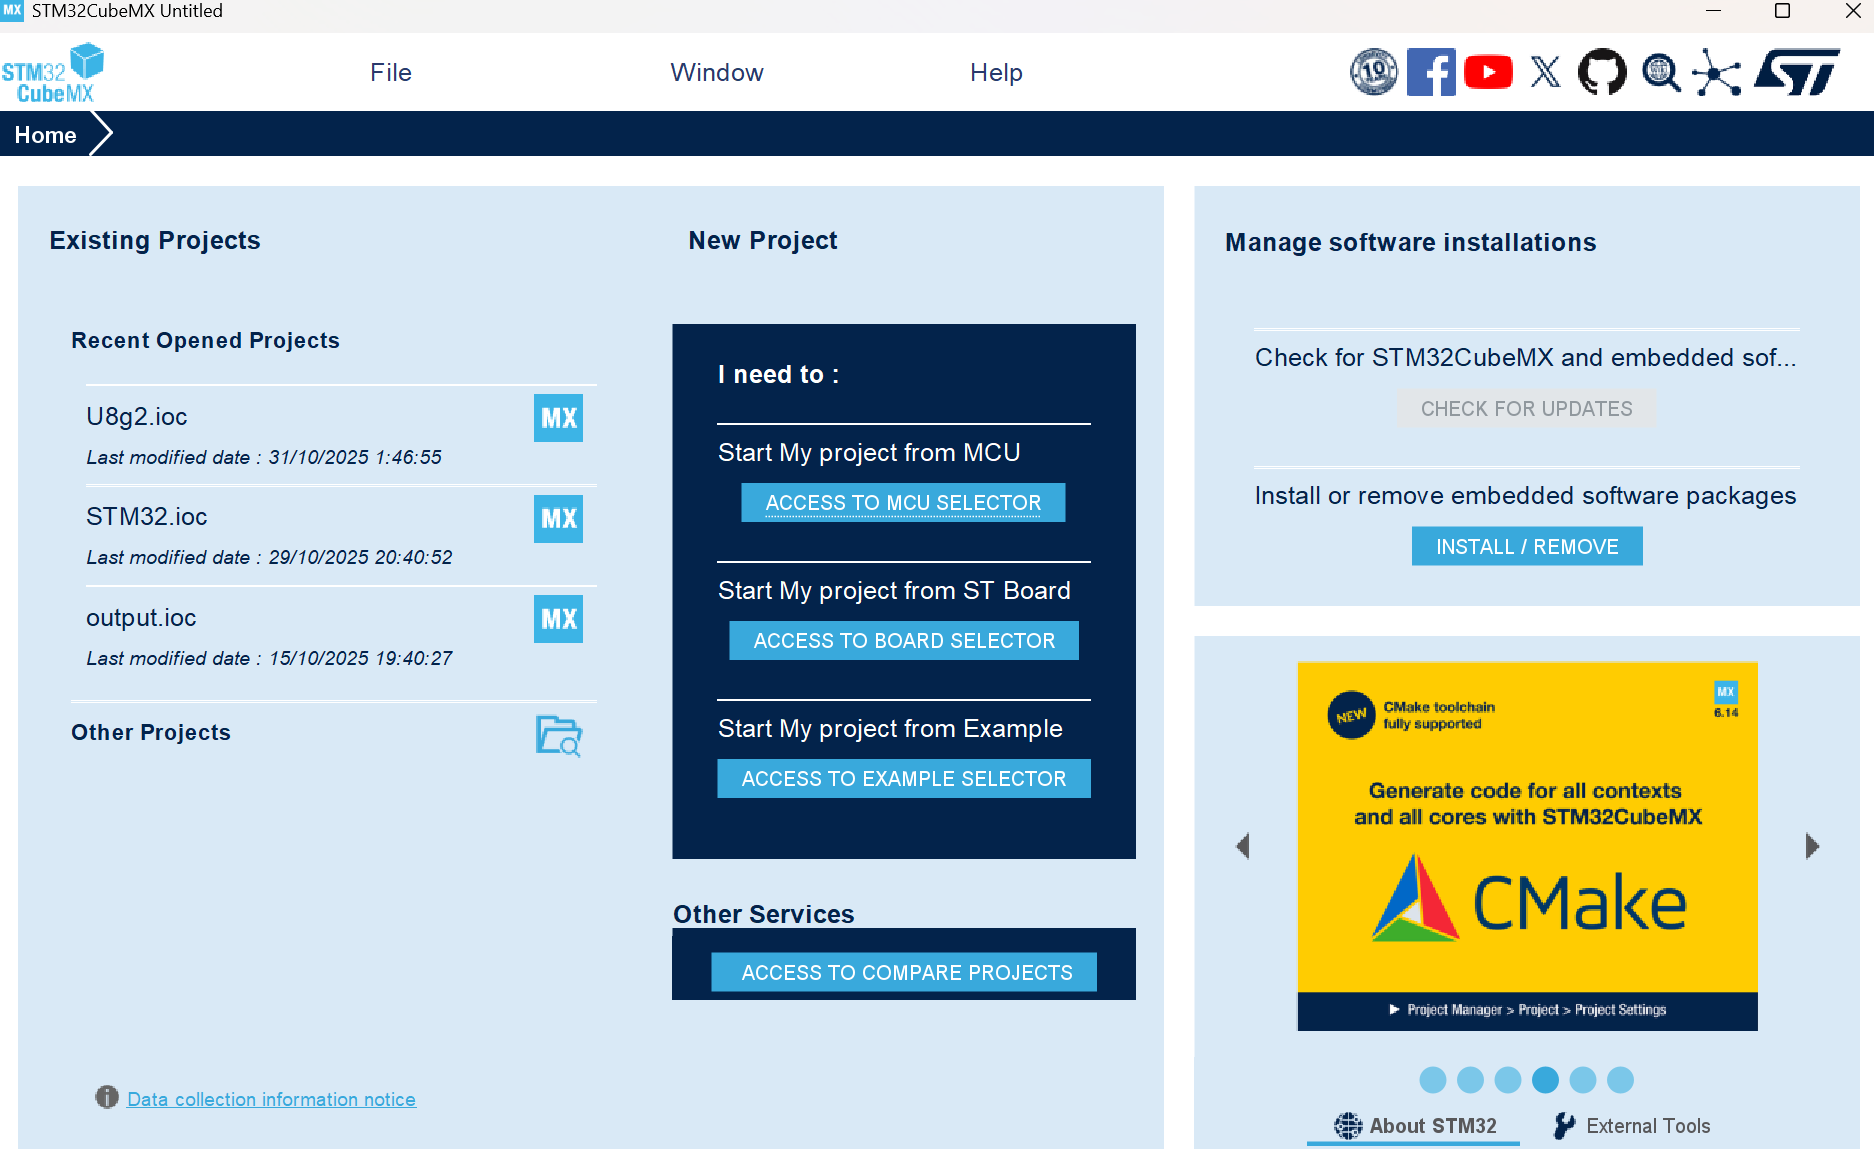The width and height of the screenshot is (1874, 1164).
Task: Click the Other Projects label
Action: click(151, 733)
